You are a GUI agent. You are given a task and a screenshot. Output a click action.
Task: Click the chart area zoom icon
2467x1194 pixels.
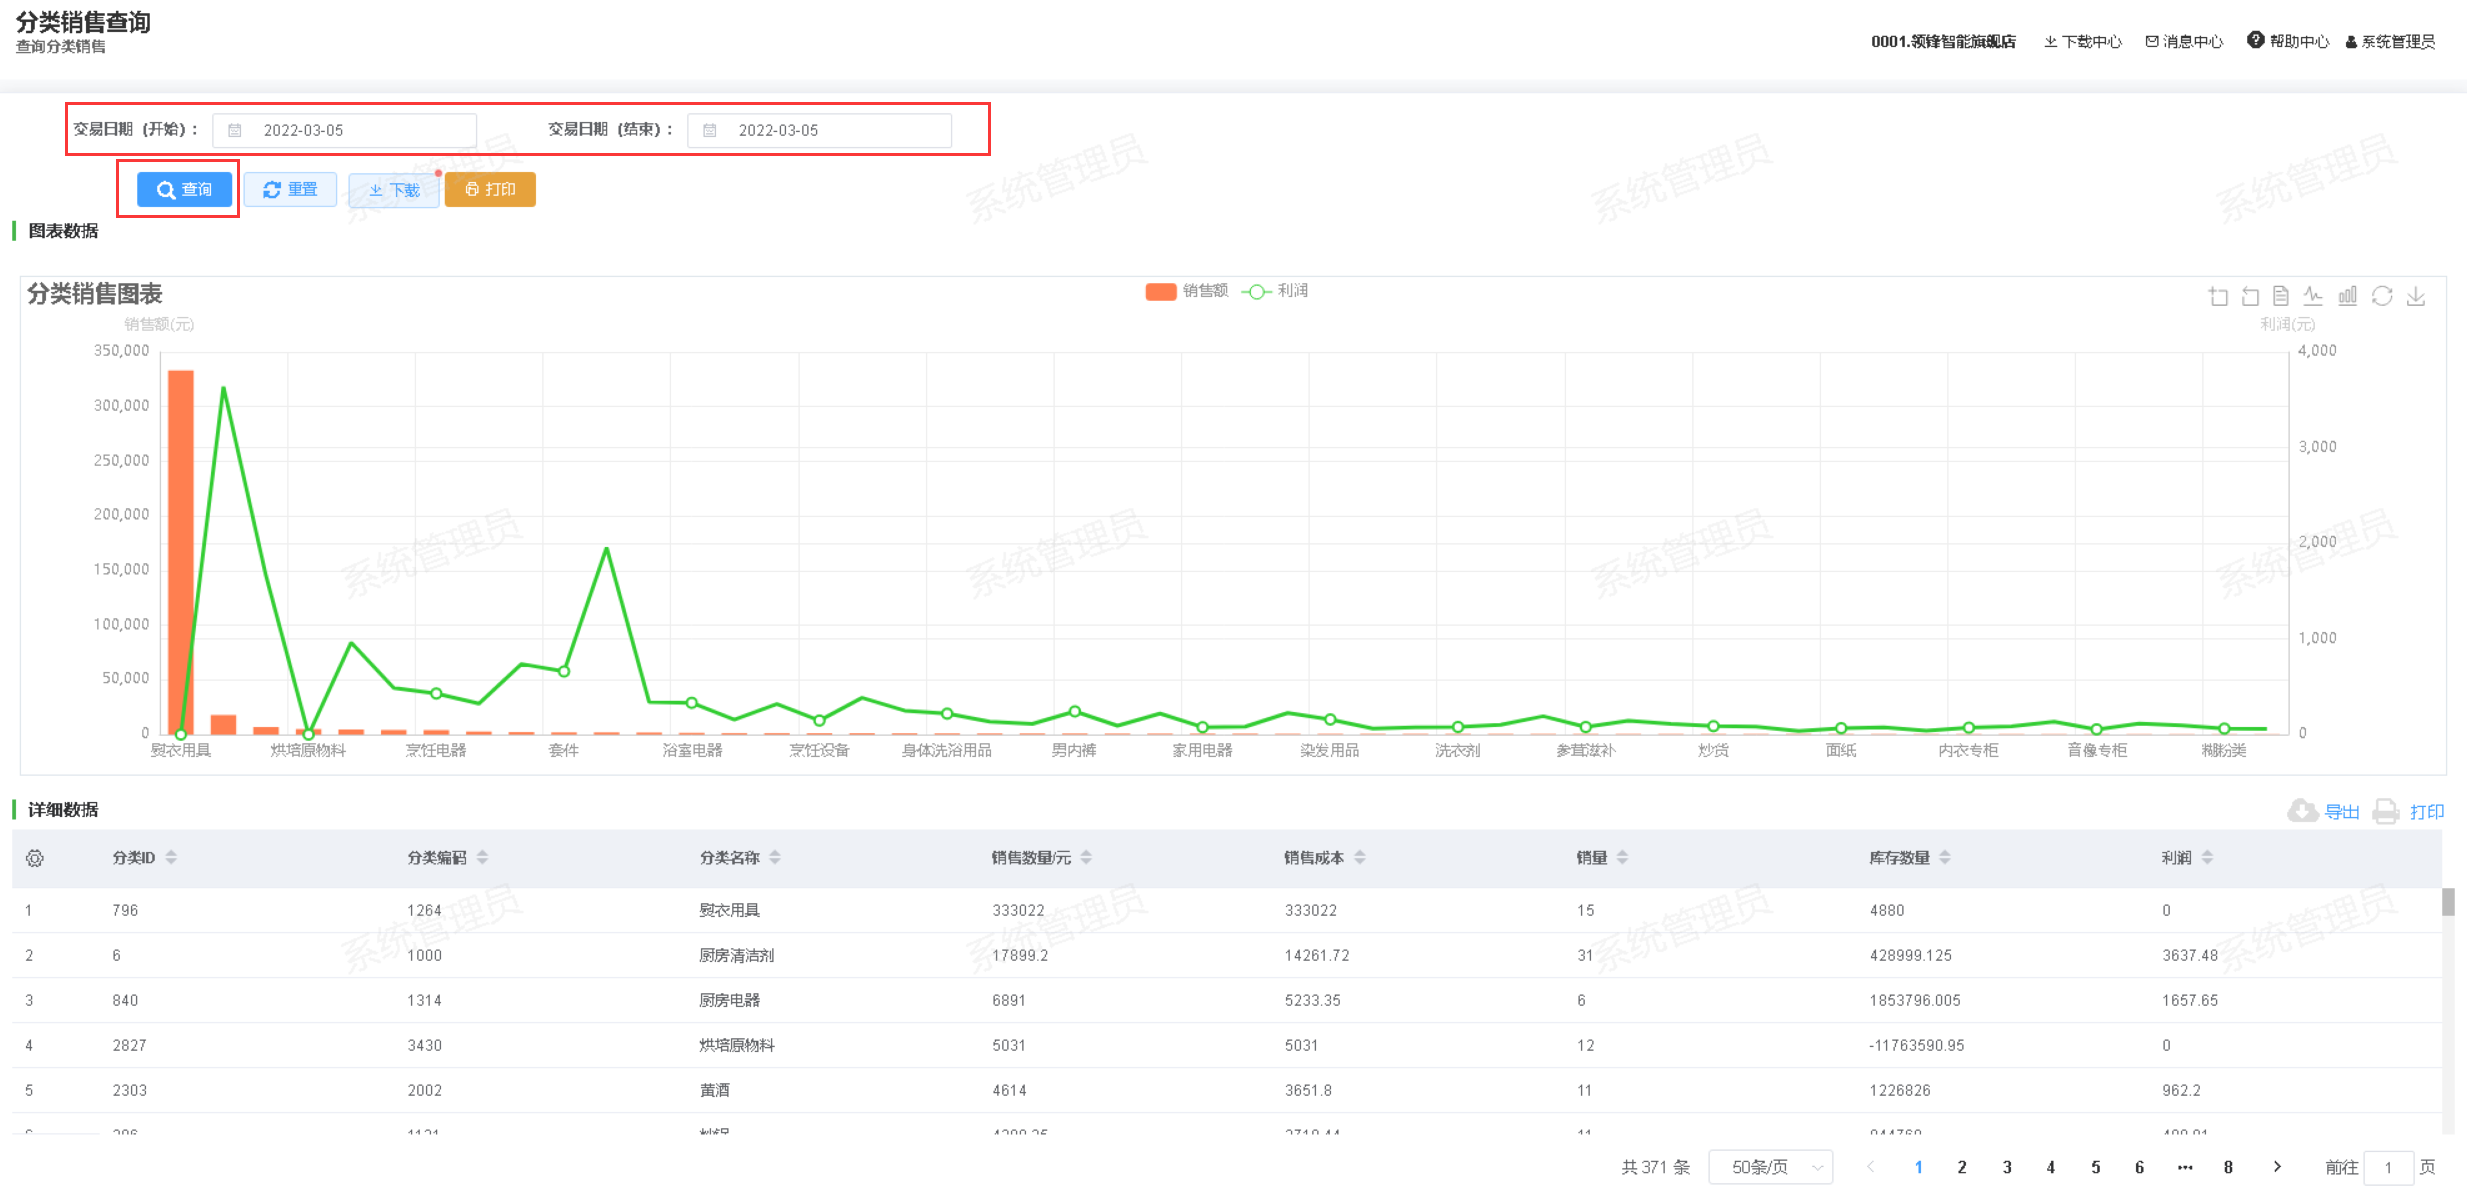coord(2218,296)
